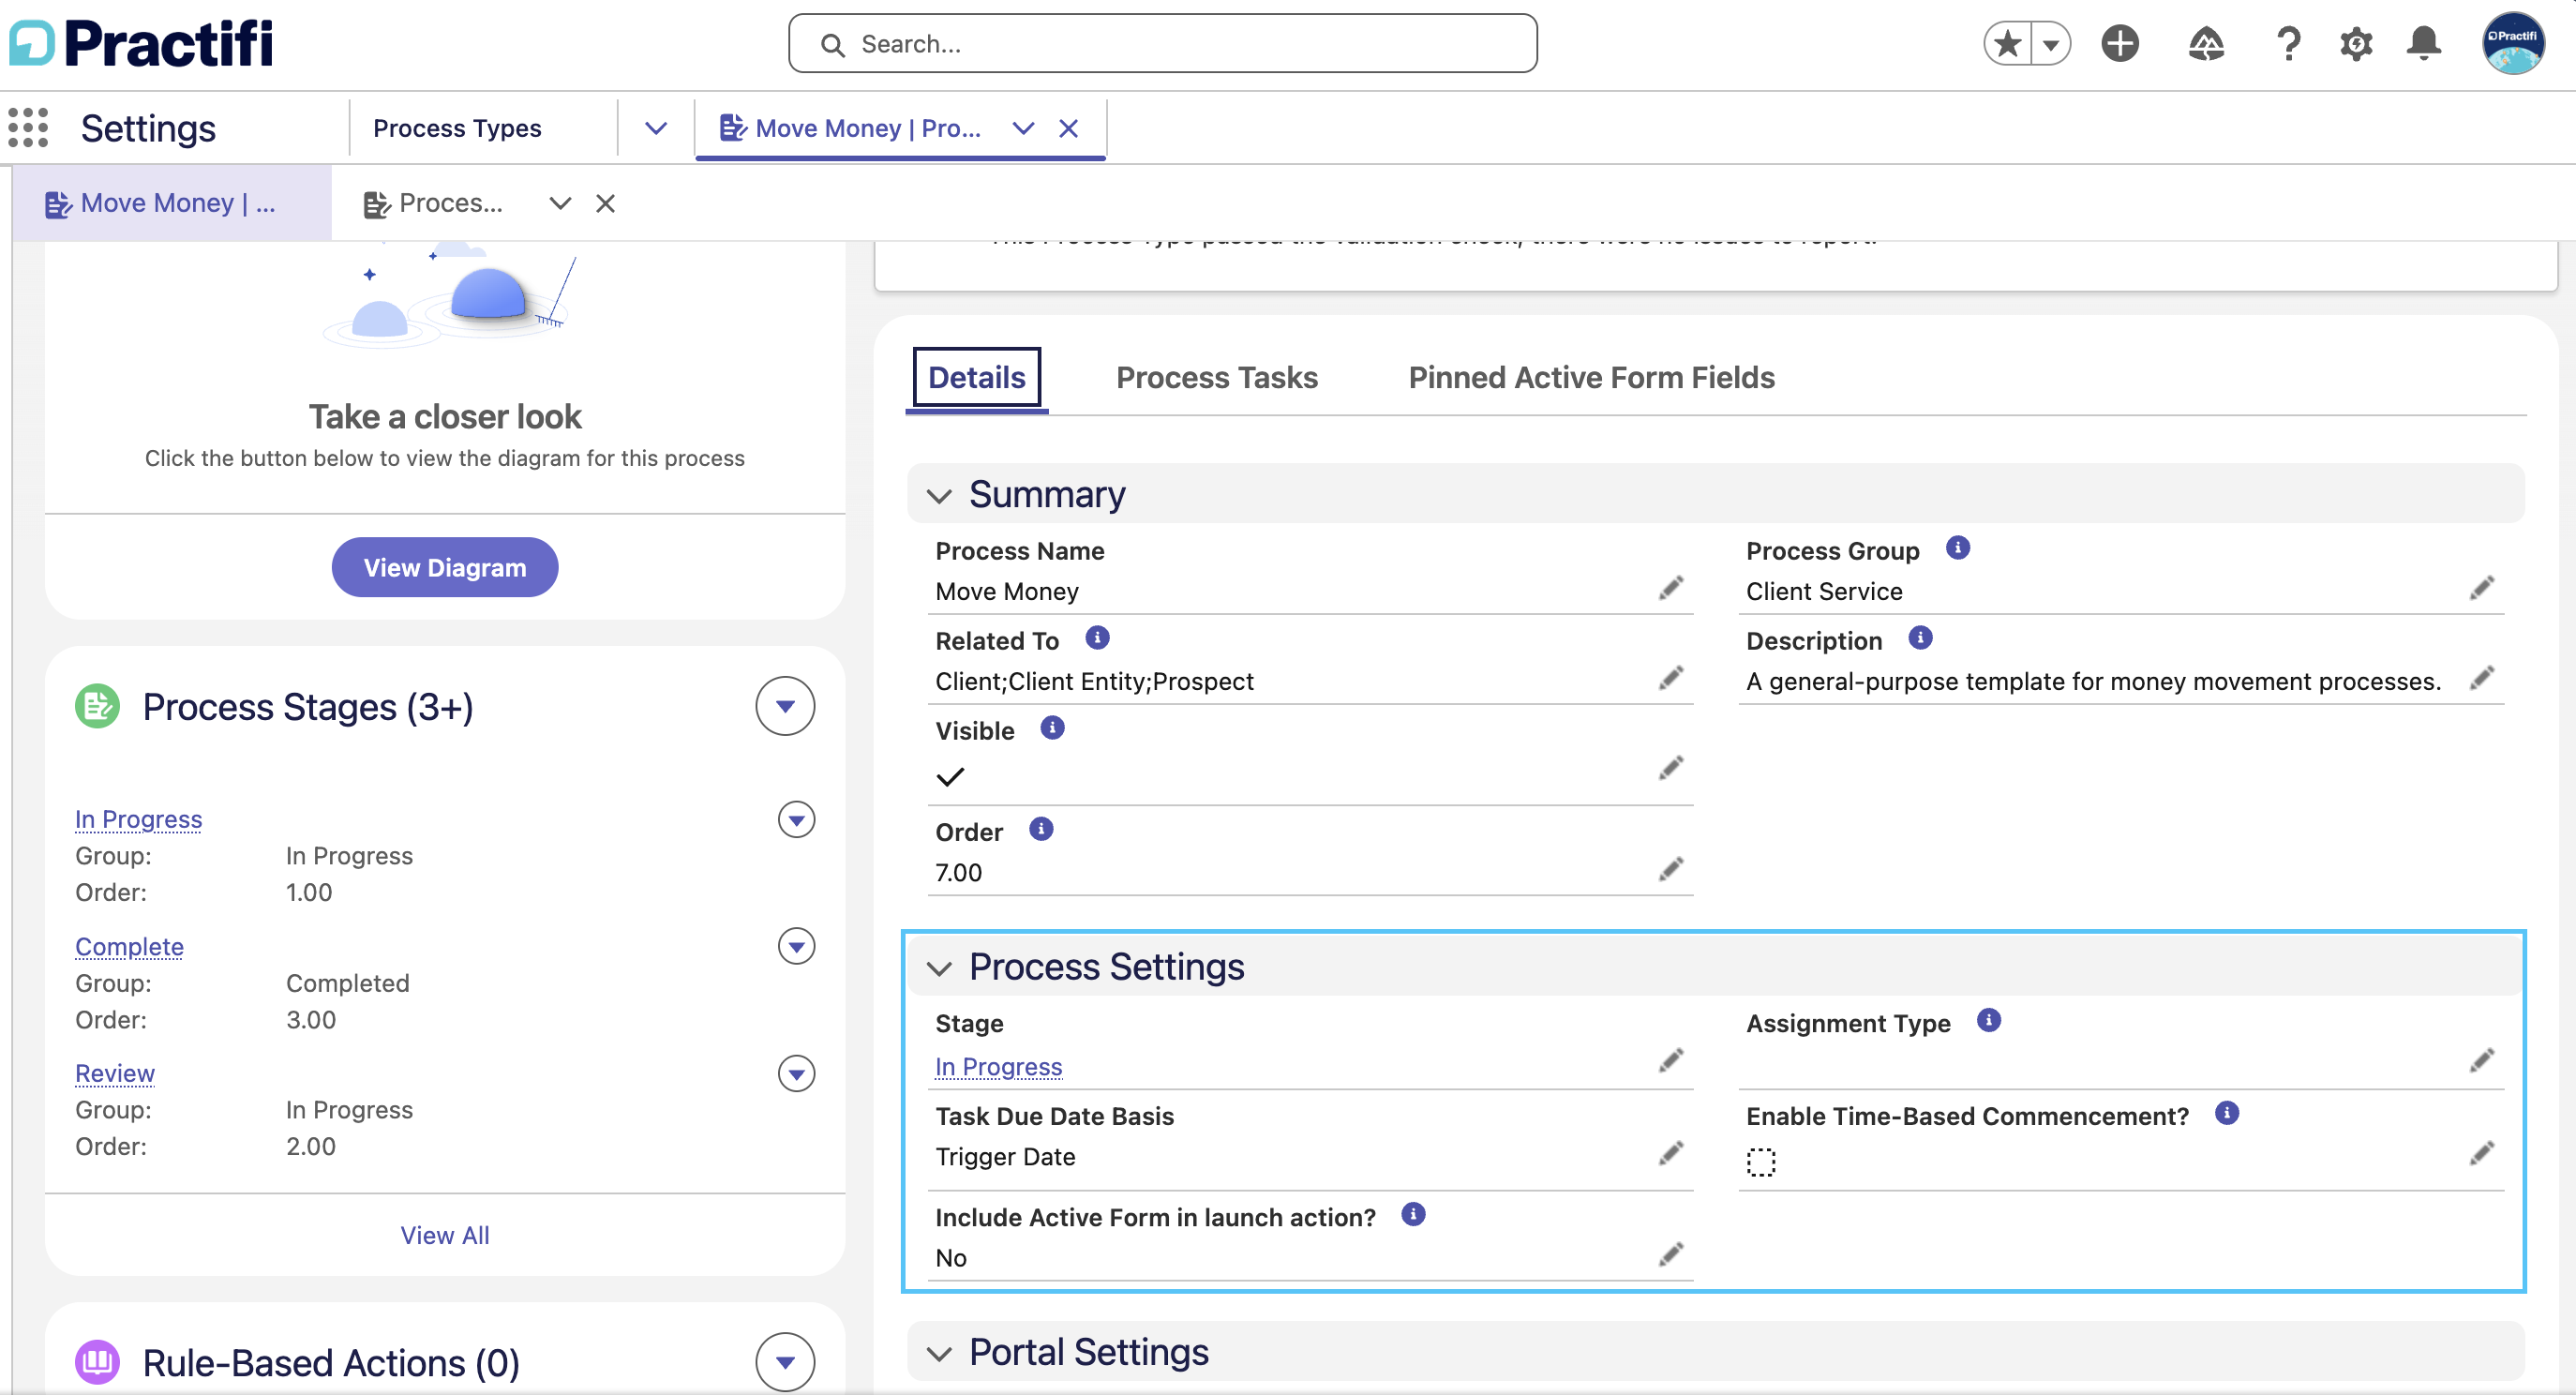Edit the Related To field
2576x1395 pixels.
1671,678
